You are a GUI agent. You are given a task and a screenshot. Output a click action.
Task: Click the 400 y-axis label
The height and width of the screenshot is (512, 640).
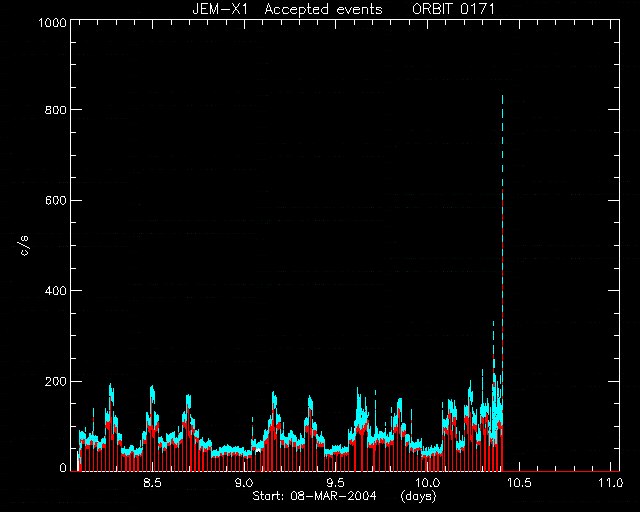(x=55, y=291)
